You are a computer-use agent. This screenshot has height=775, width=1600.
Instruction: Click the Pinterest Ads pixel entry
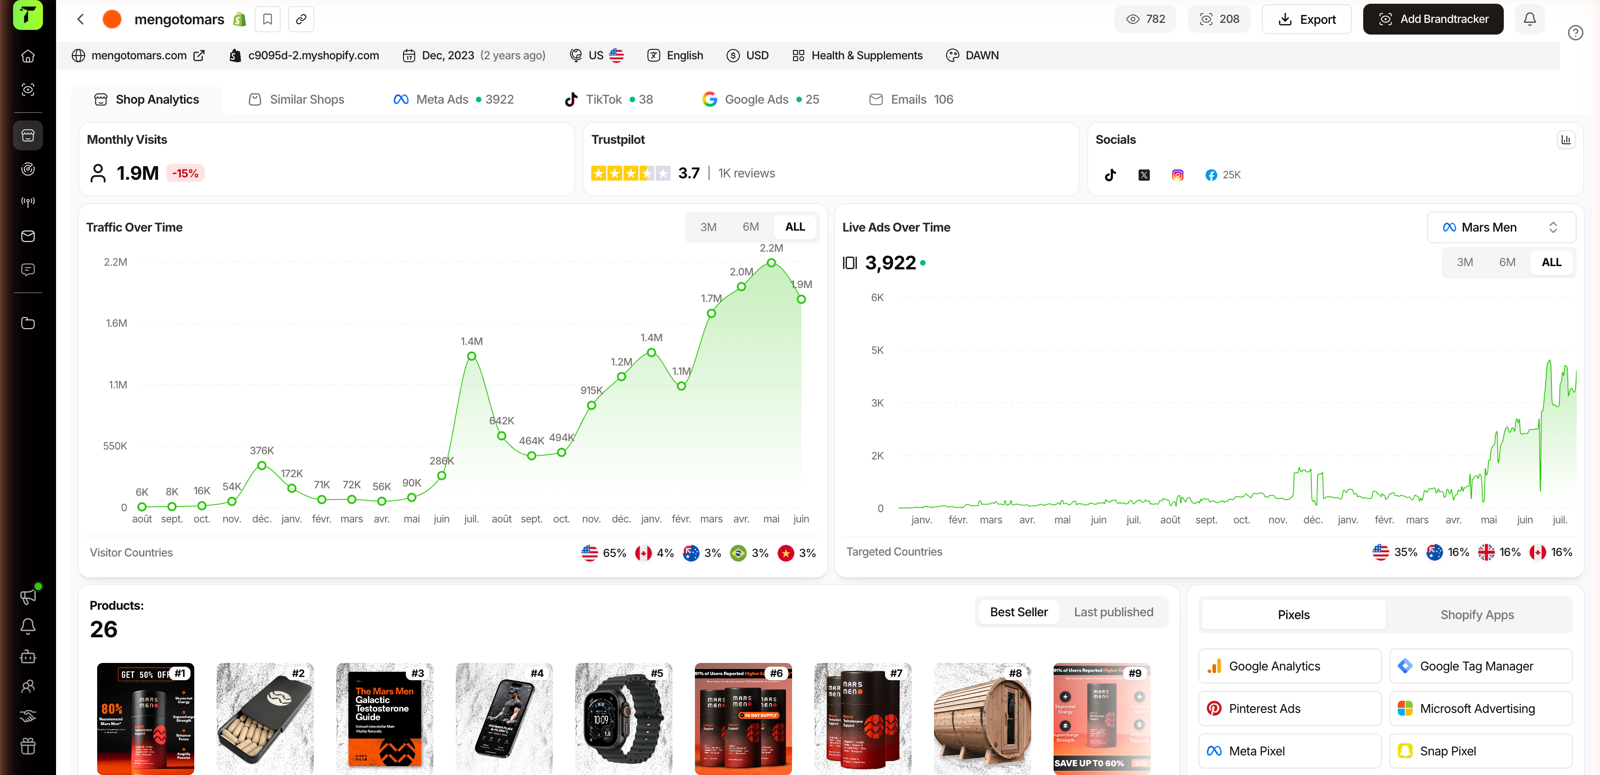point(1289,708)
